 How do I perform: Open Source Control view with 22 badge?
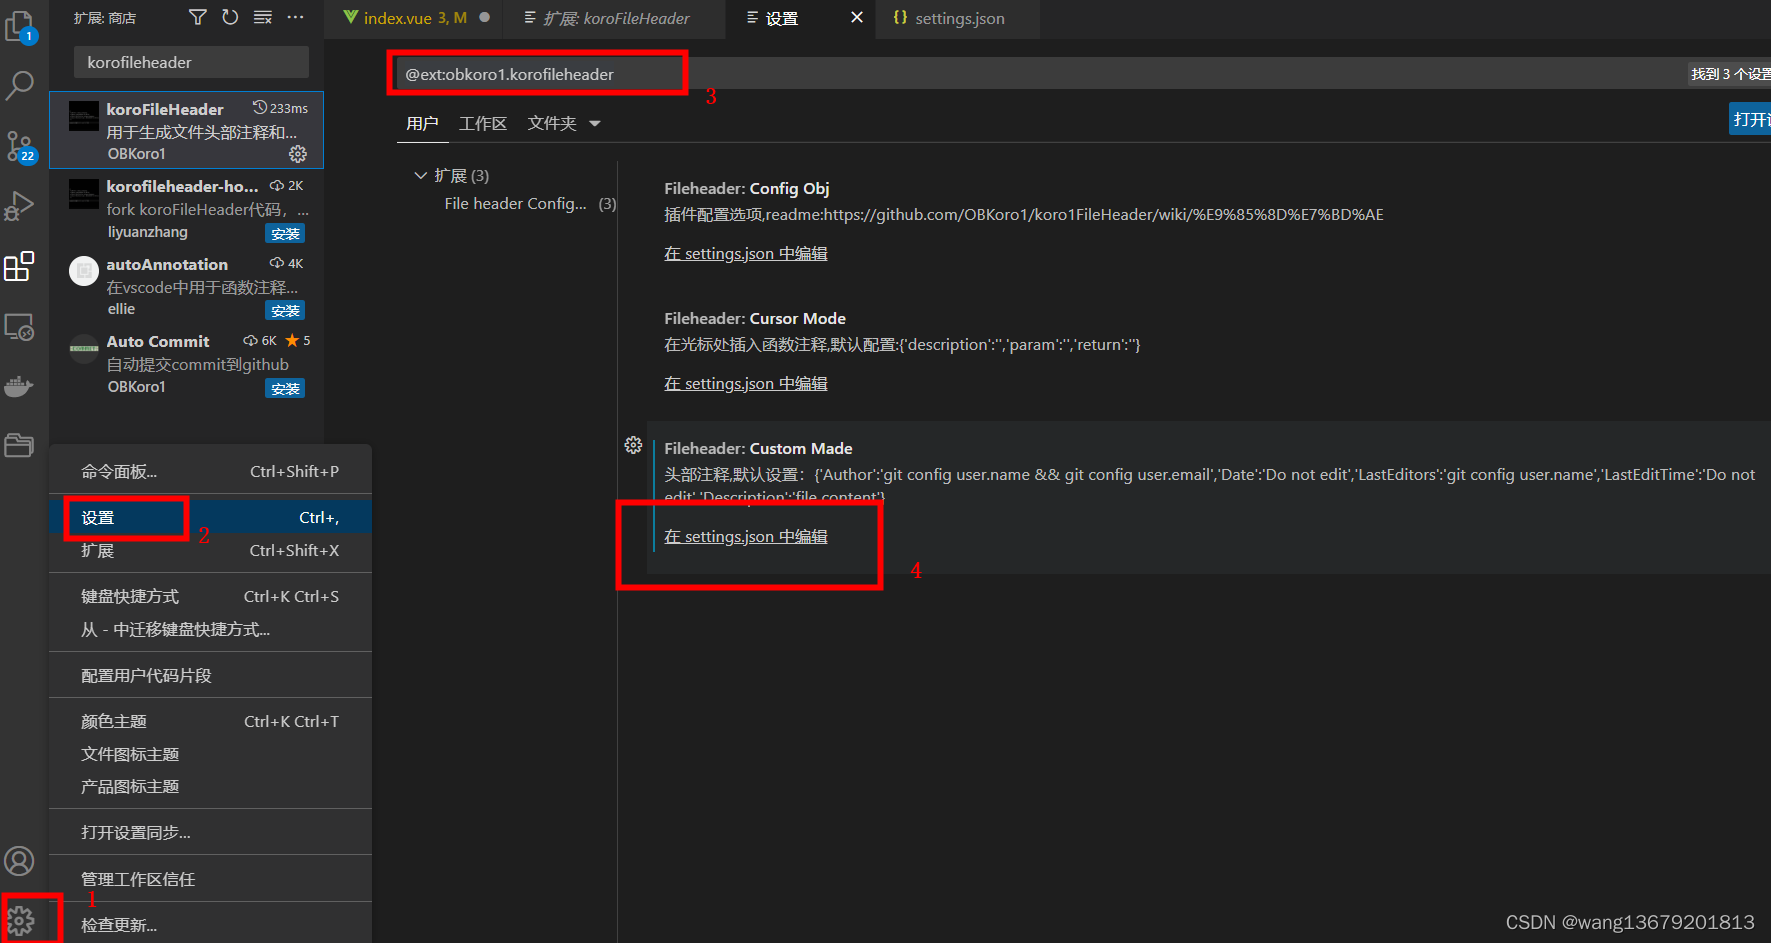tap(20, 147)
